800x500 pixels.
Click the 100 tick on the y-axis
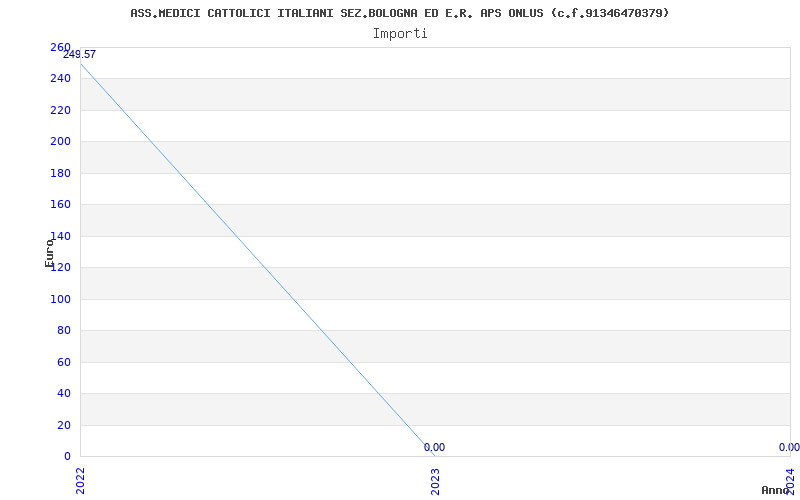60,299
